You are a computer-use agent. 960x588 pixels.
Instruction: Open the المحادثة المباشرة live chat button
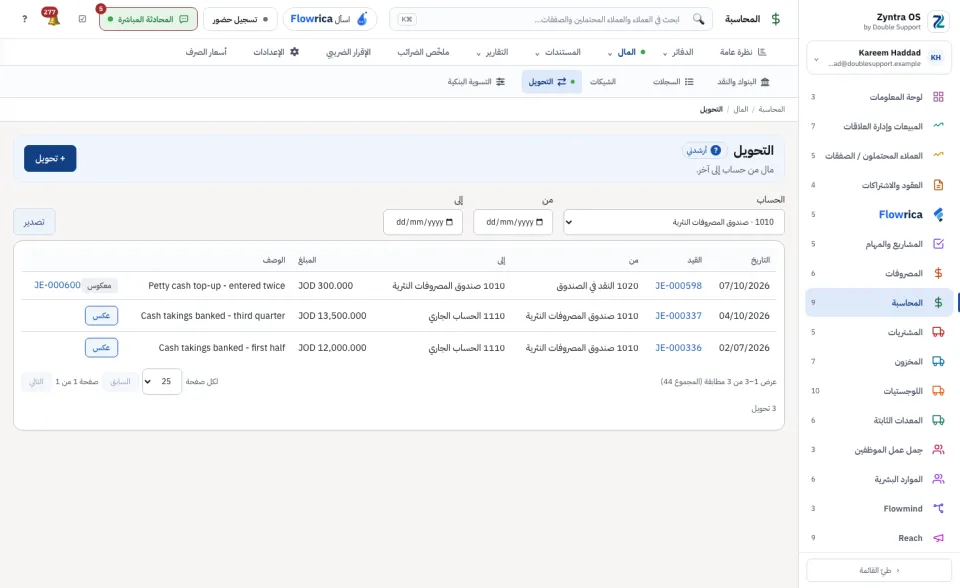point(148,19)
